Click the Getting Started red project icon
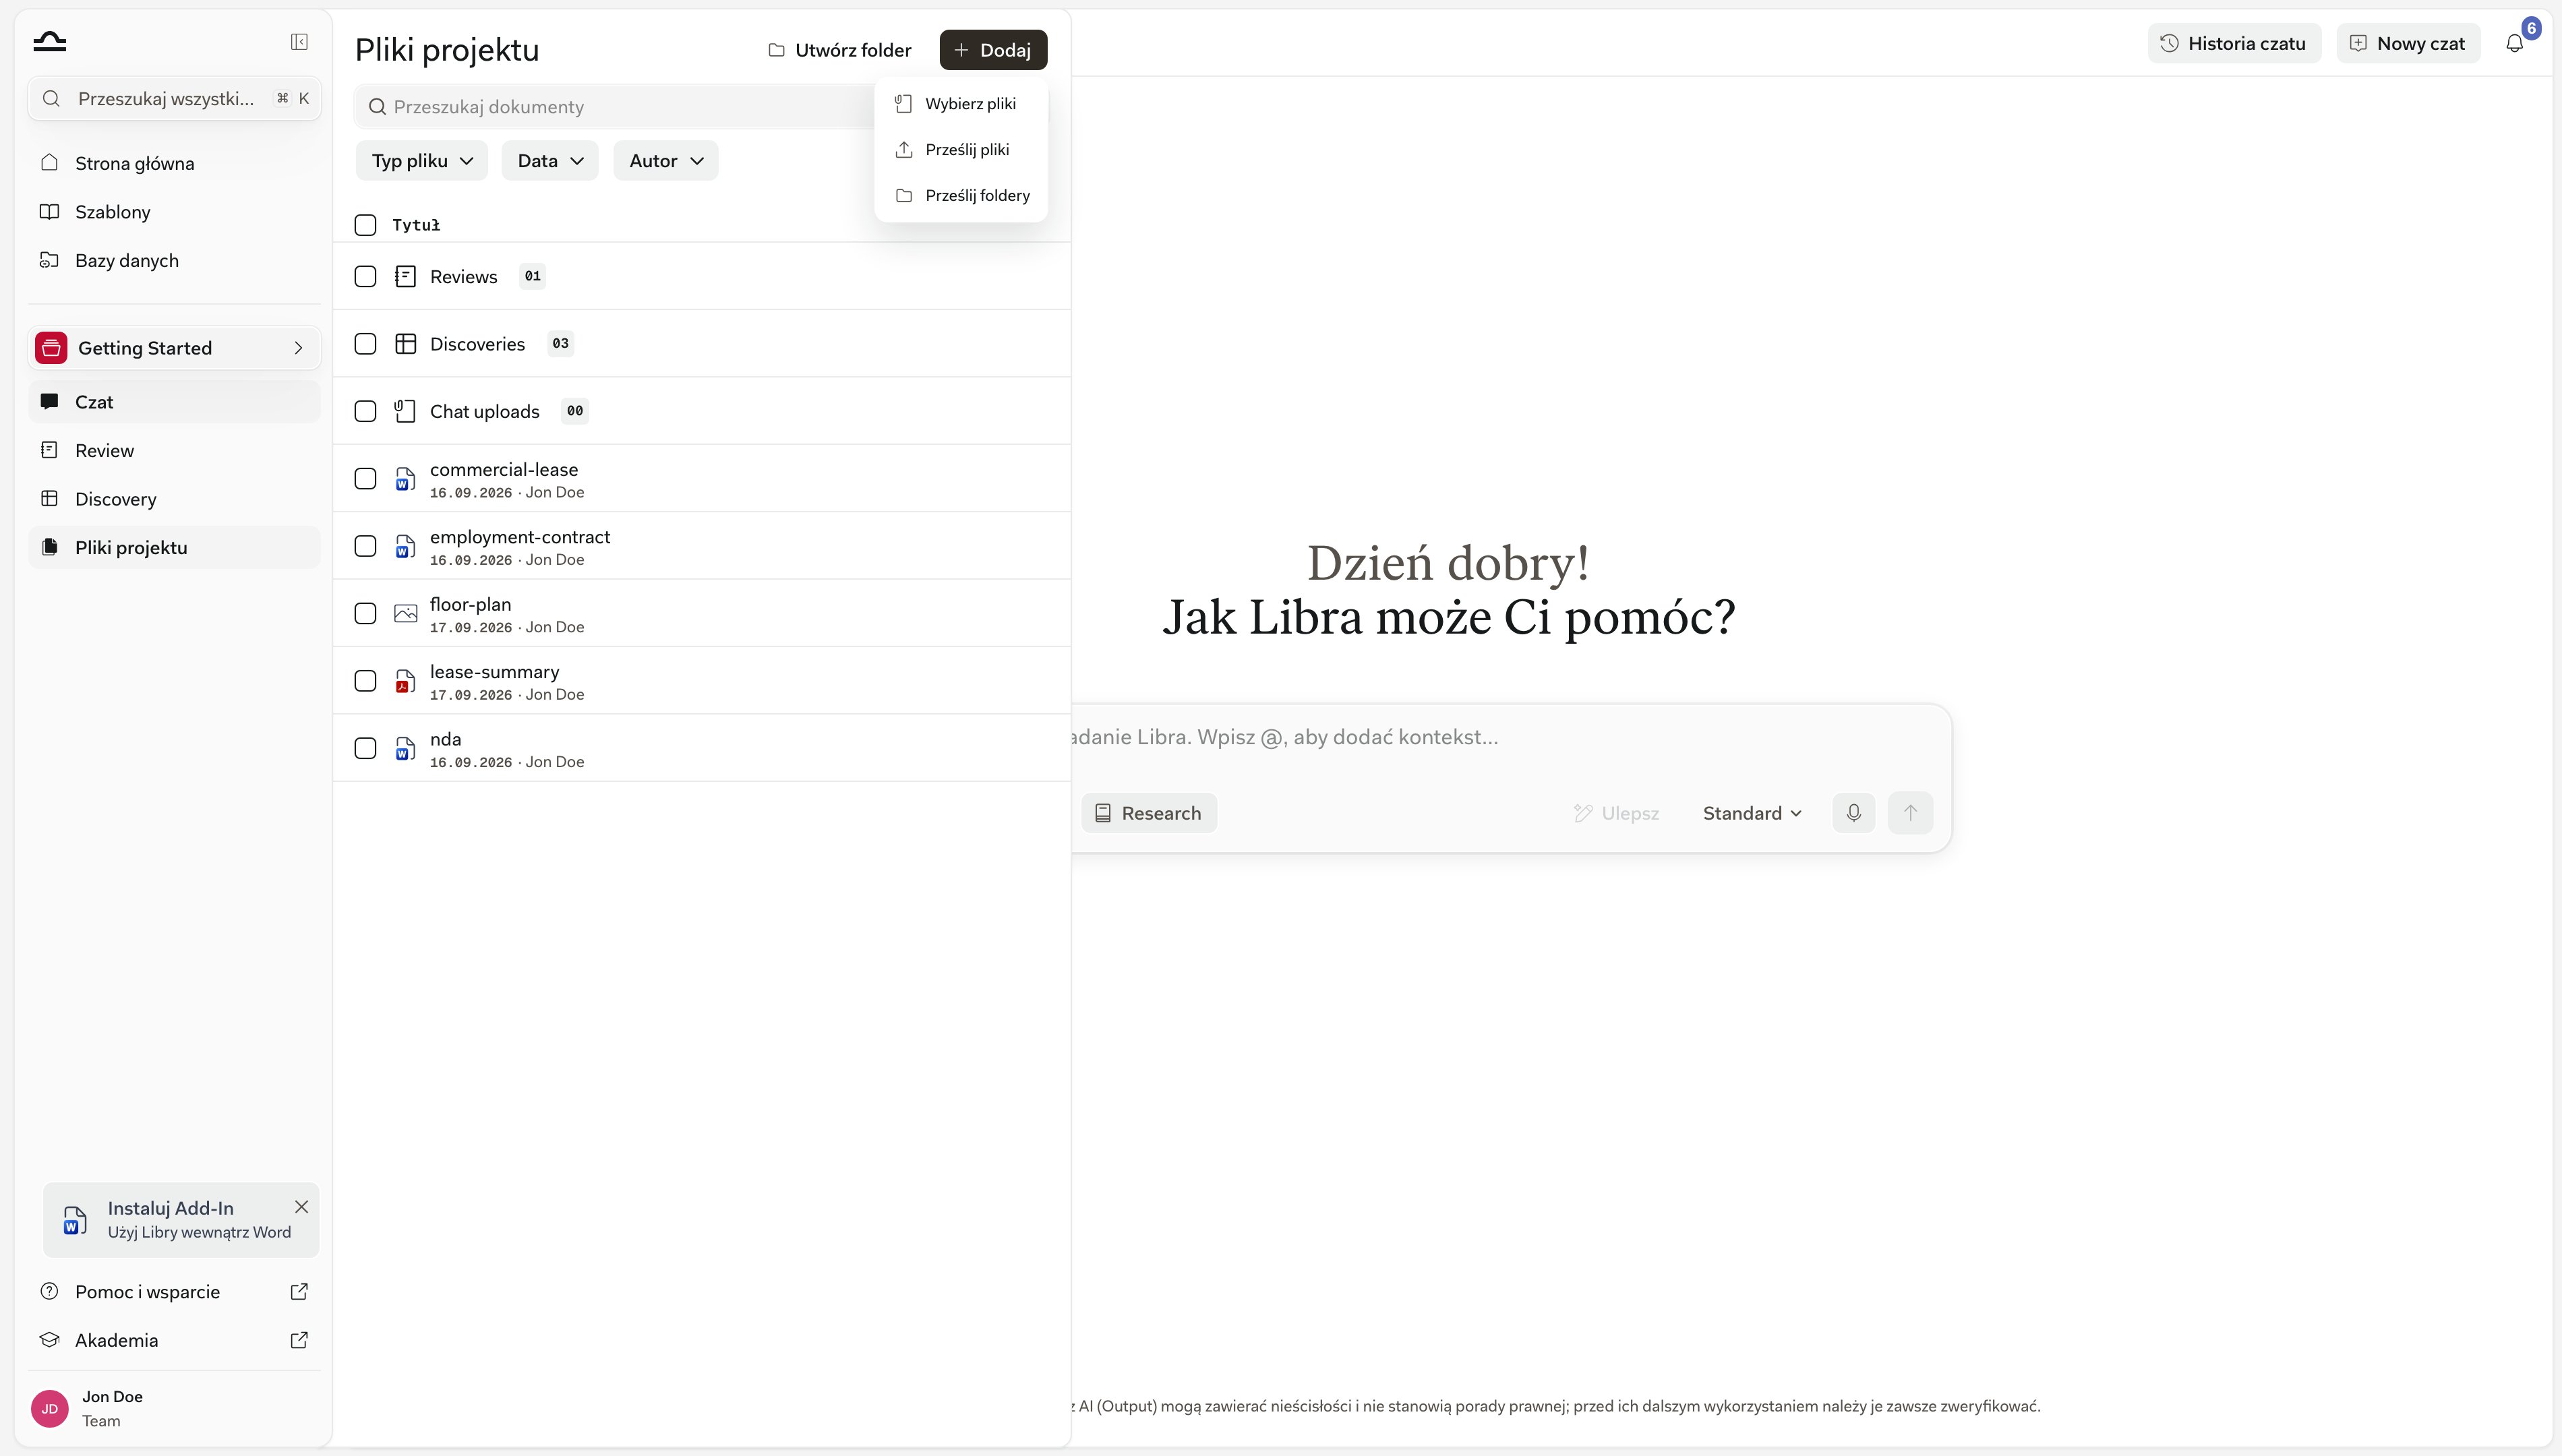The height and width of the screenshot is (1456, 2562). point(51,348)
